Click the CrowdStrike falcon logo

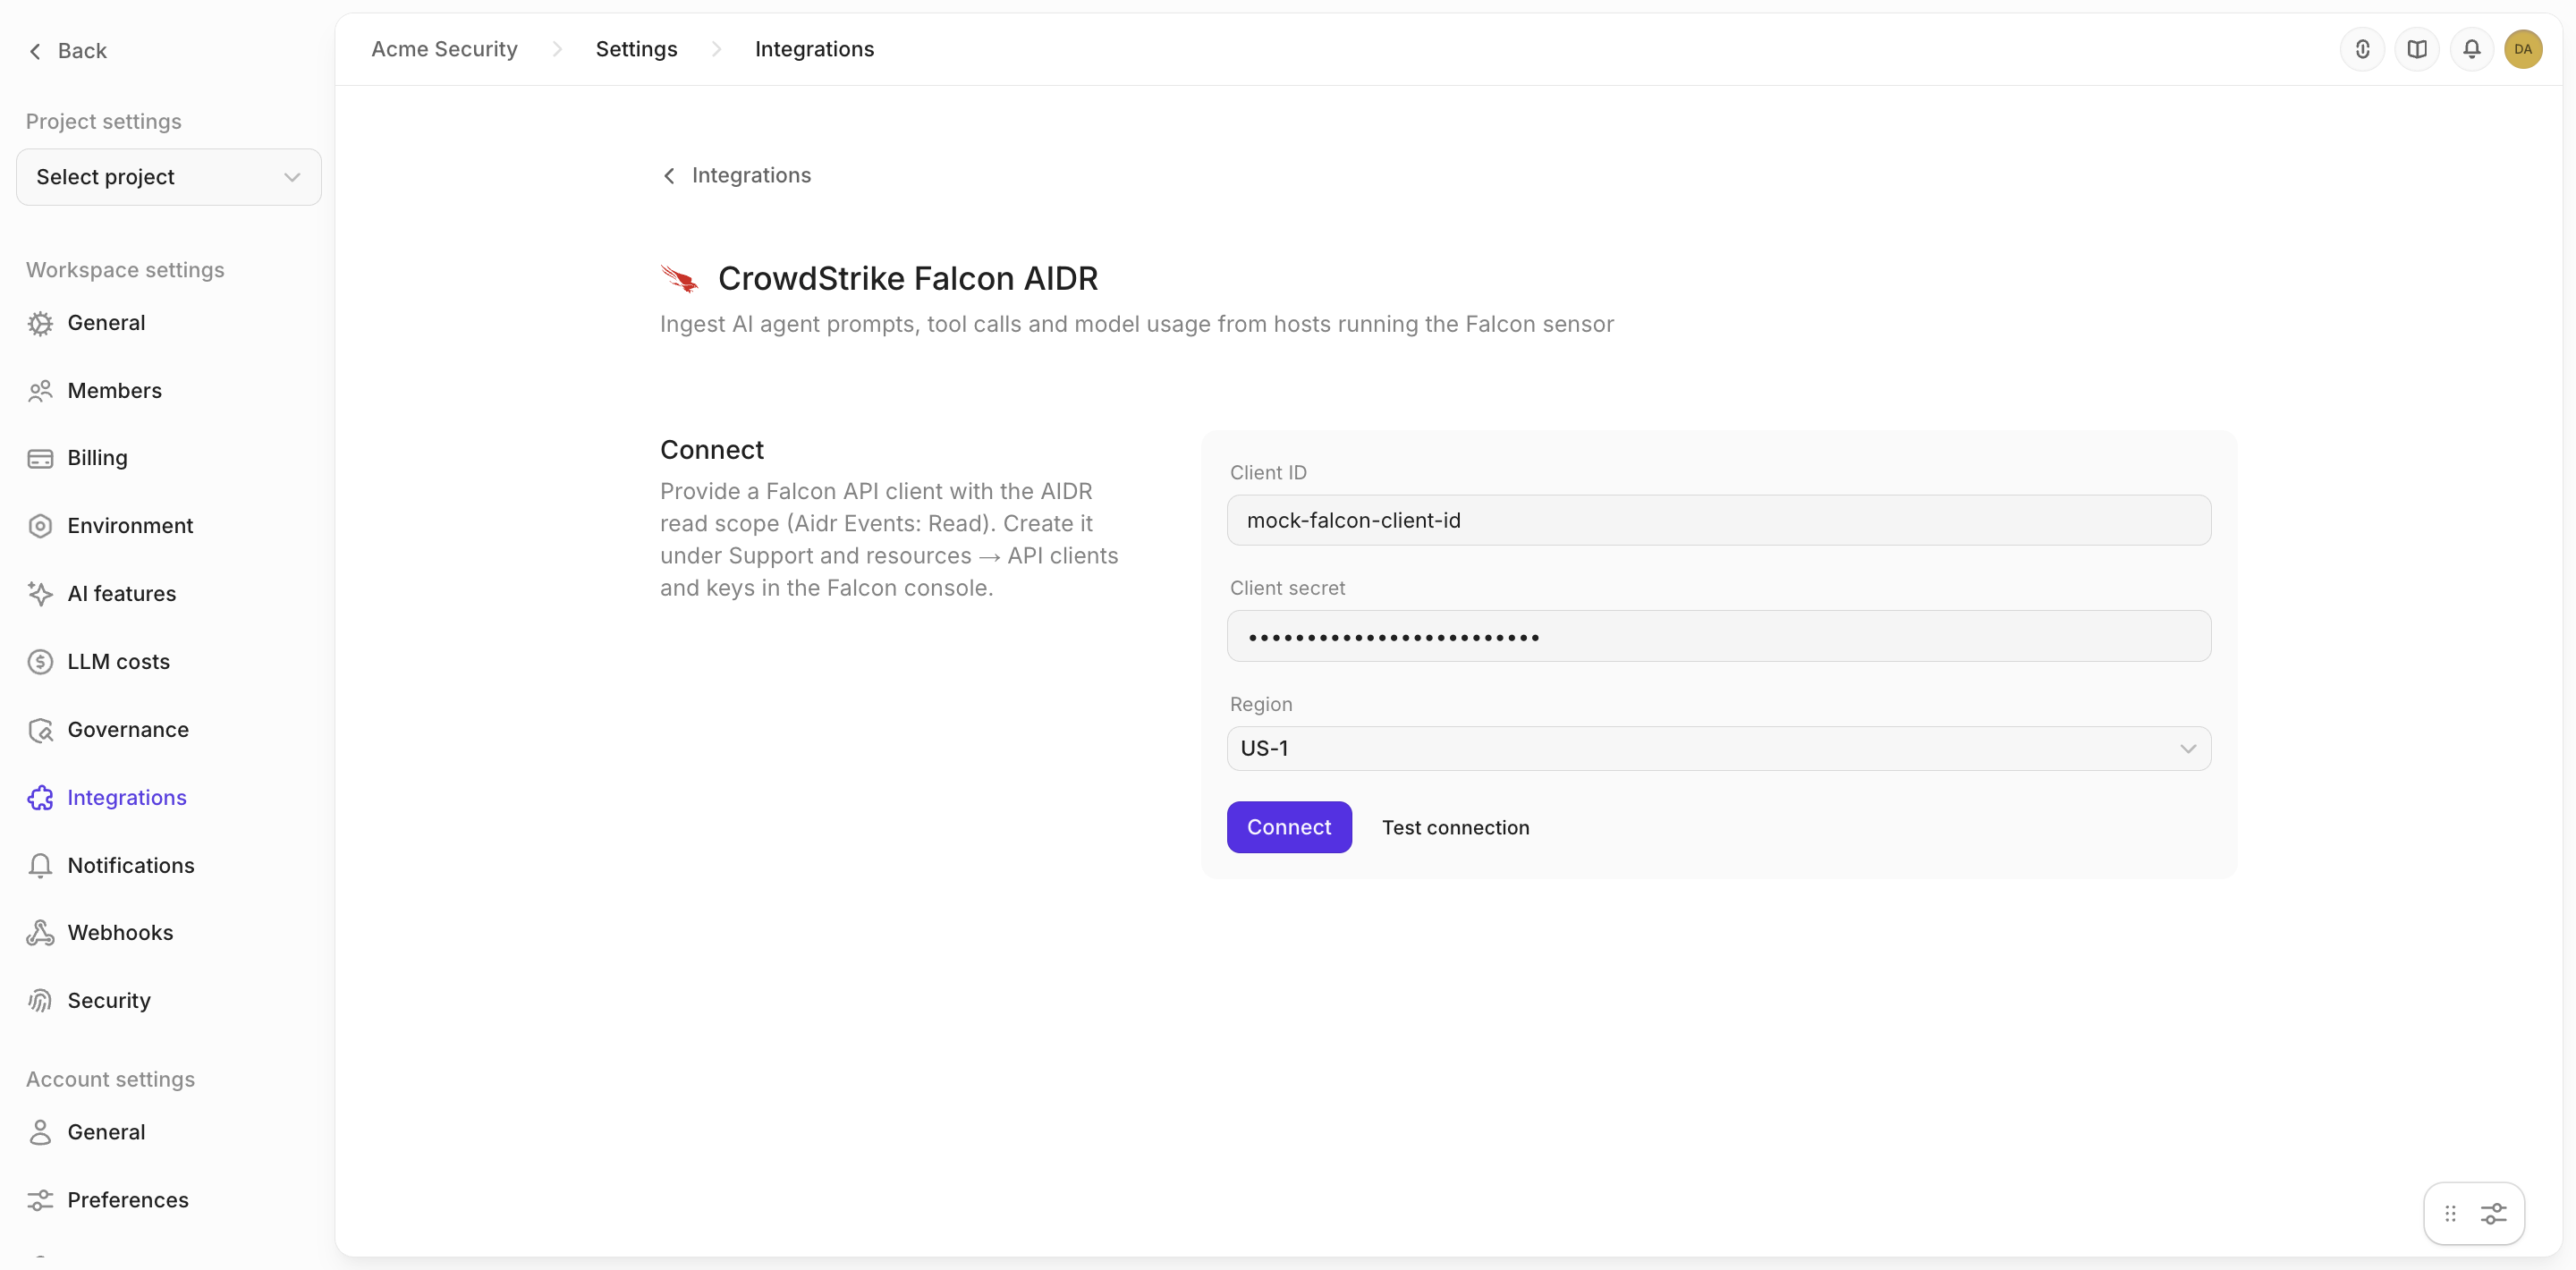[679, 278]
